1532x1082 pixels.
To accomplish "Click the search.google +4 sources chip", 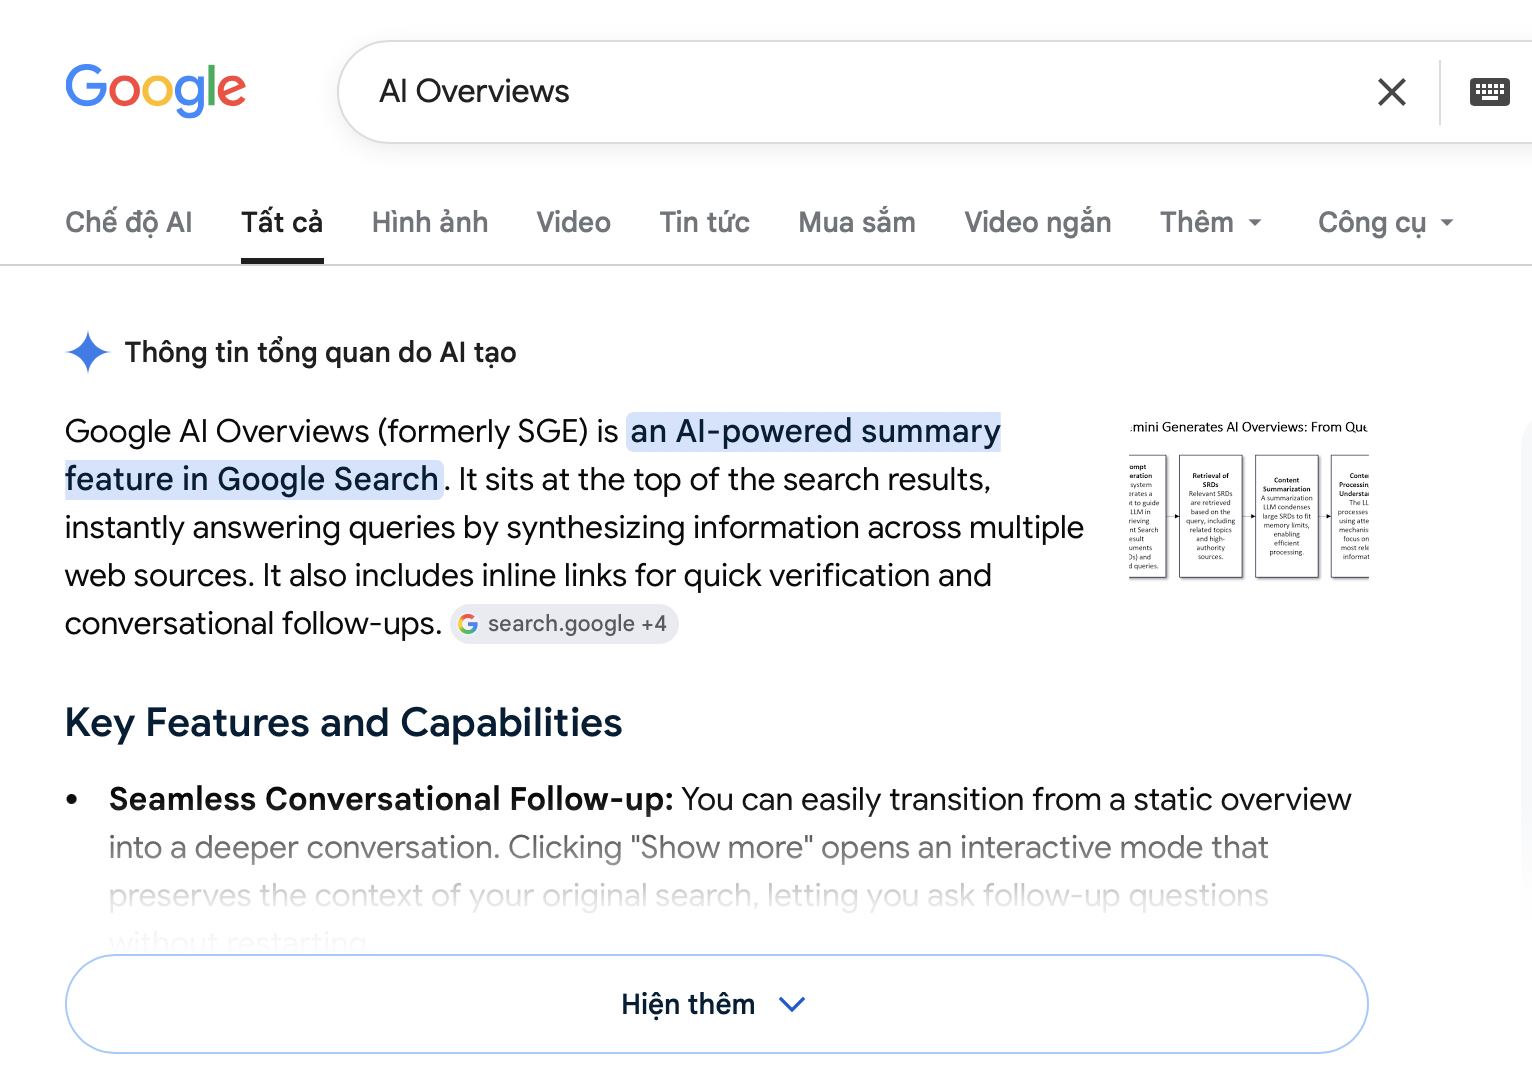I will 564,624.
